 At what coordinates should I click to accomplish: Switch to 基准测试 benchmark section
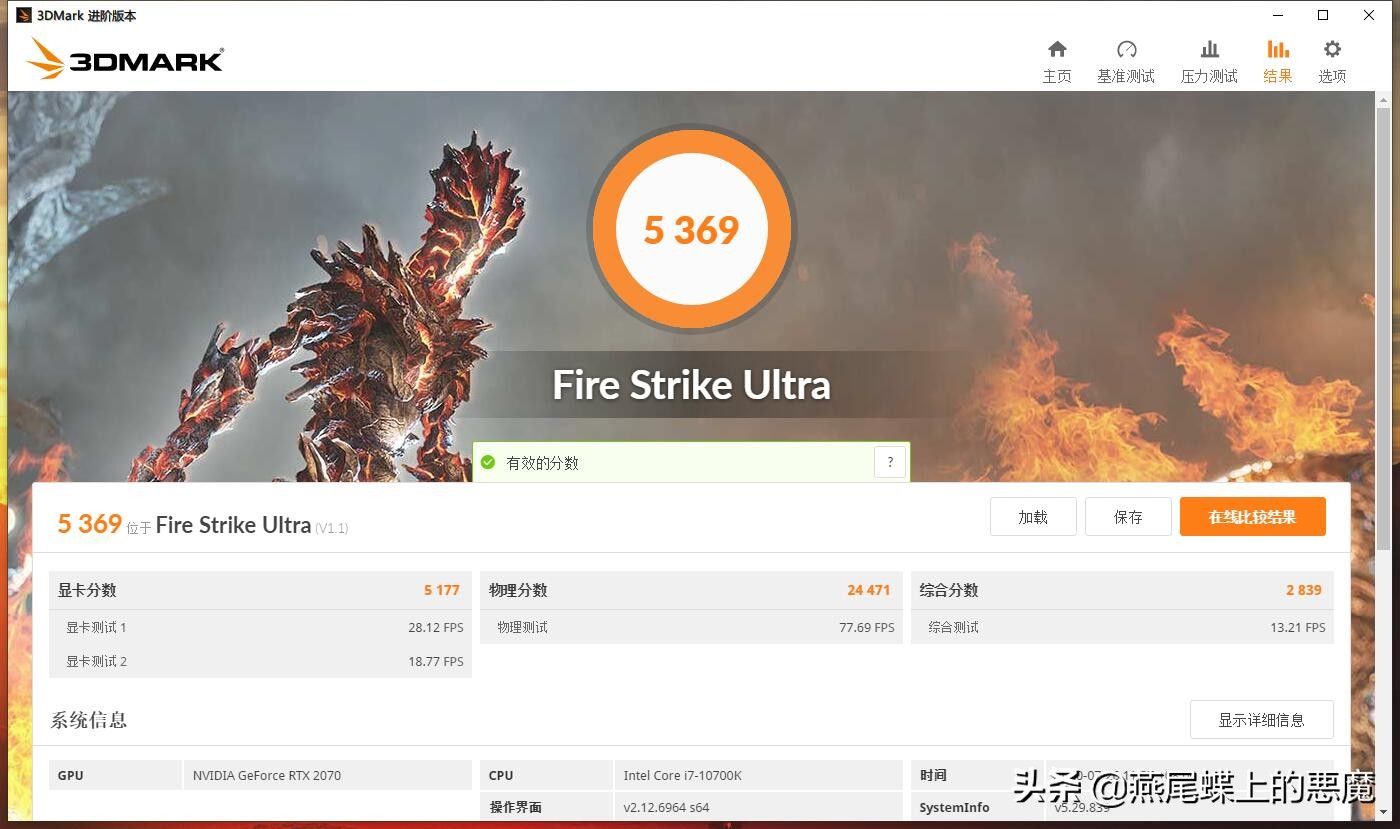coord(1126,58)
